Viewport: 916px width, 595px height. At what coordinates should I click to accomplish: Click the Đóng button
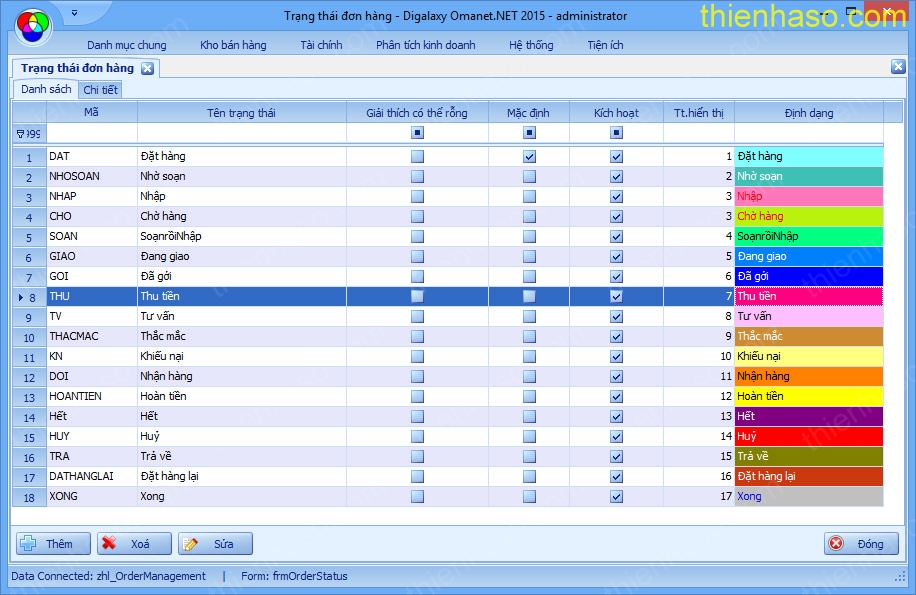tap(861, 544)
